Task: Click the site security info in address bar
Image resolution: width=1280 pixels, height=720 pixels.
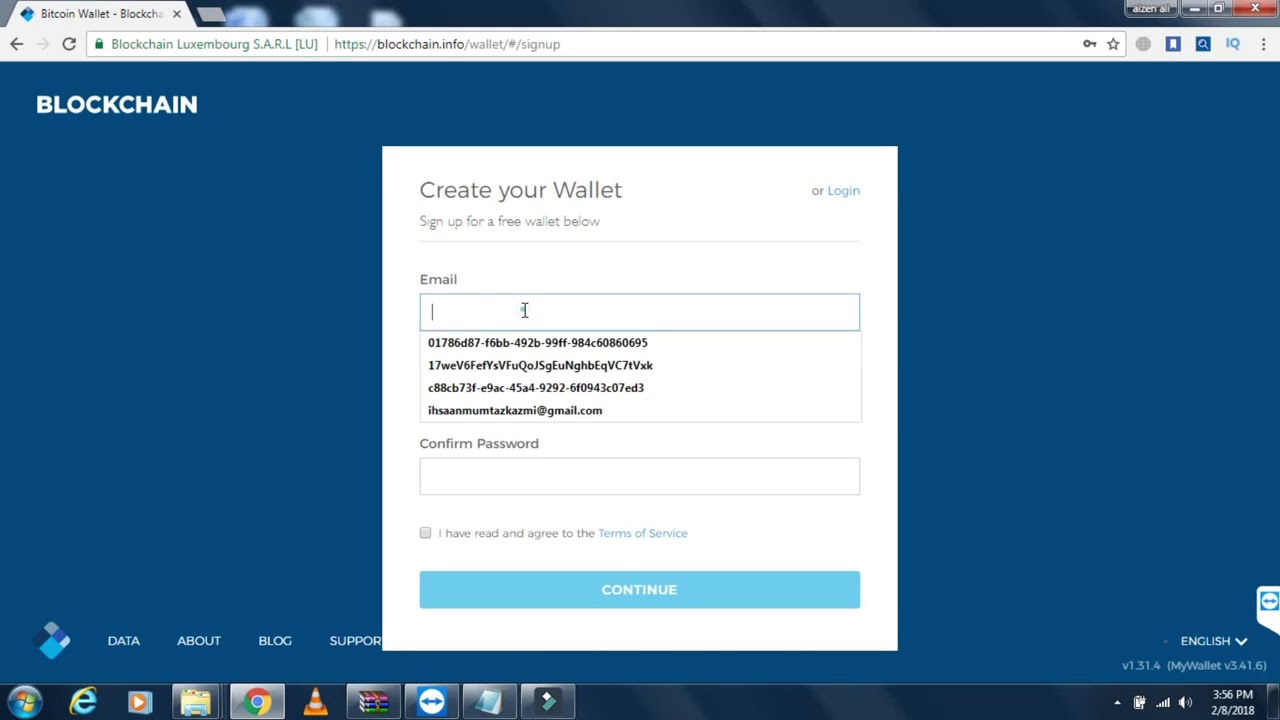Action: (205, 44)
